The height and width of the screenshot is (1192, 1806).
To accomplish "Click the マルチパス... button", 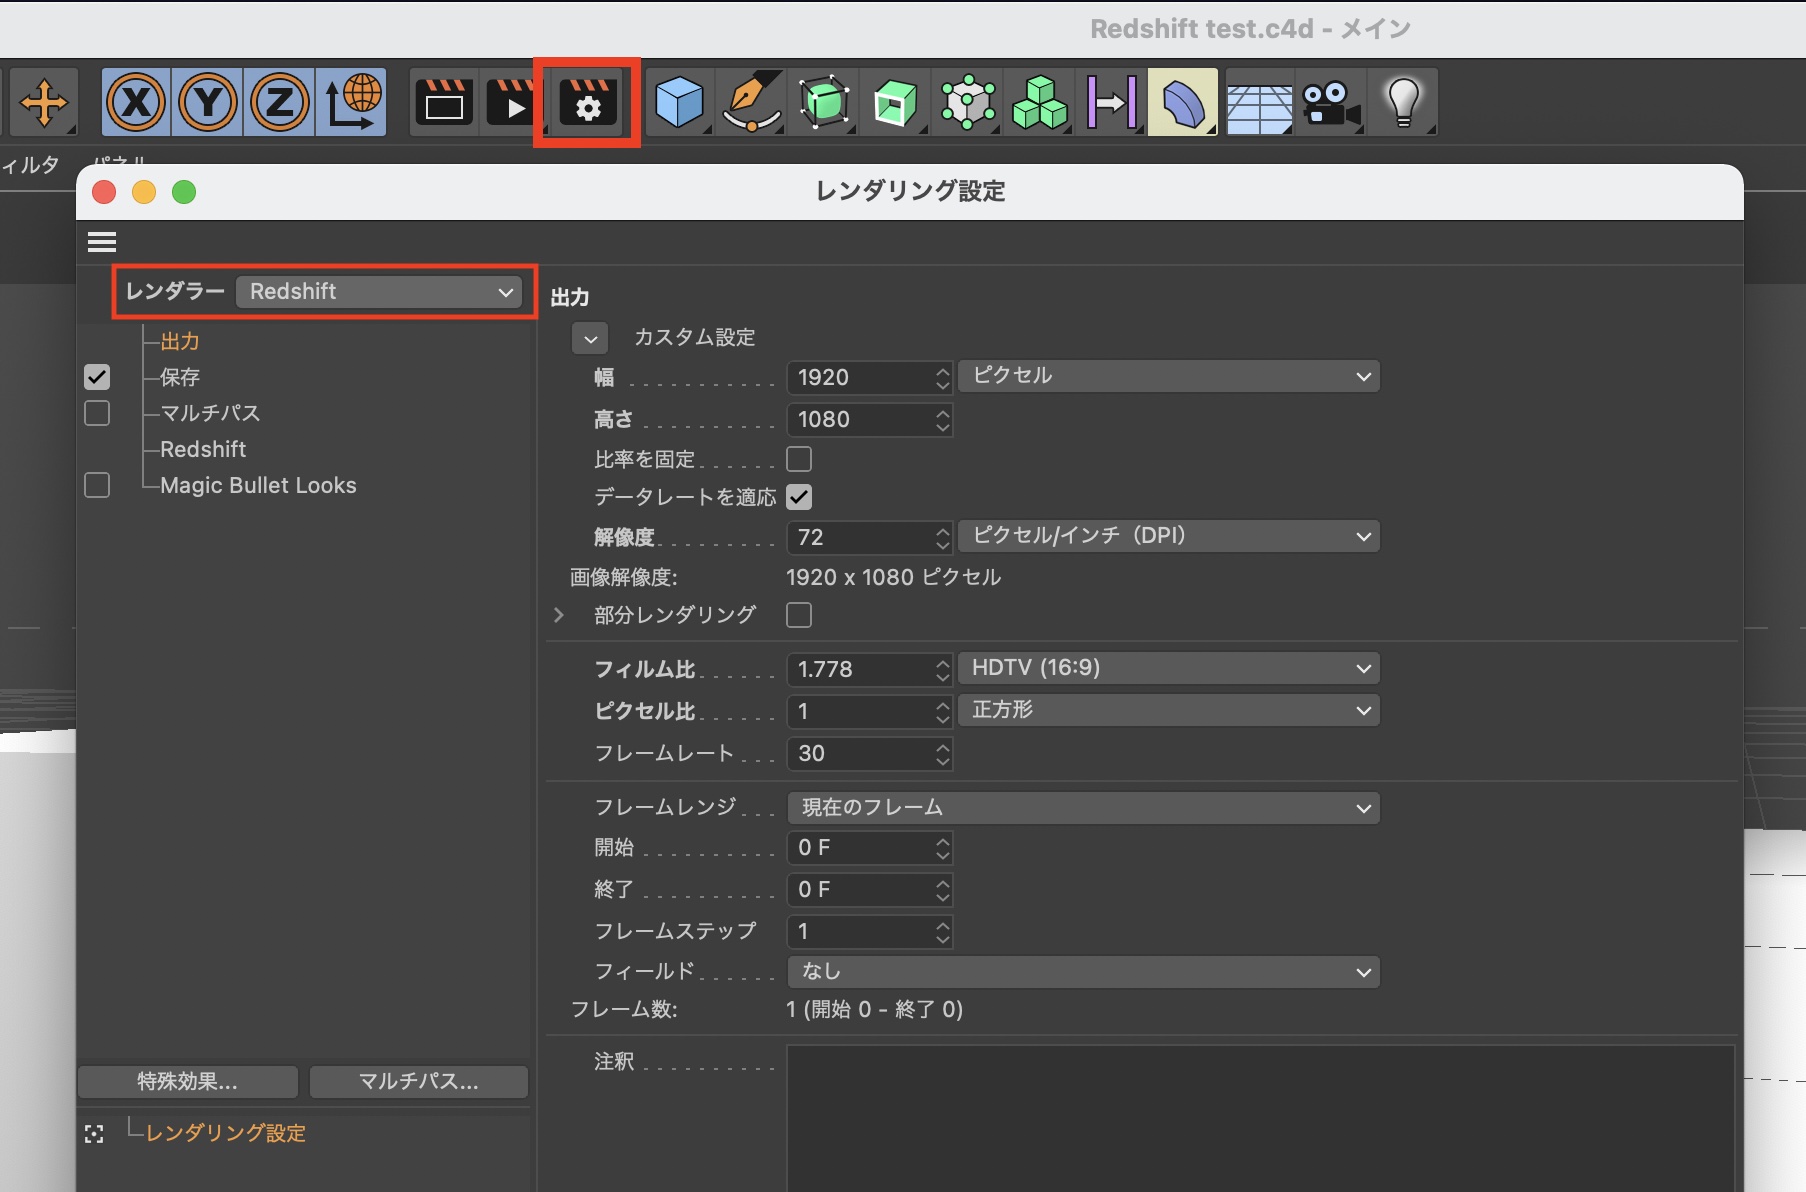I will (418, 1081).
